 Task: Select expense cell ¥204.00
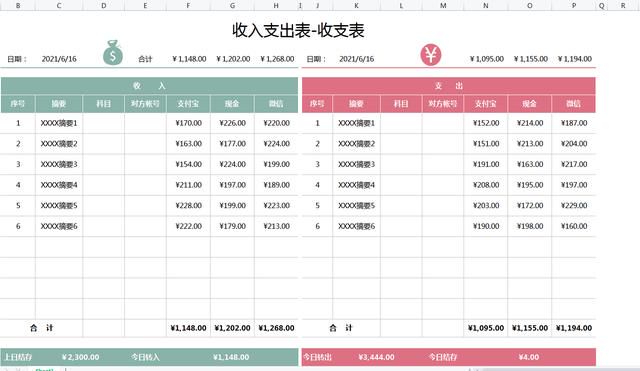[x=574, y=144]
